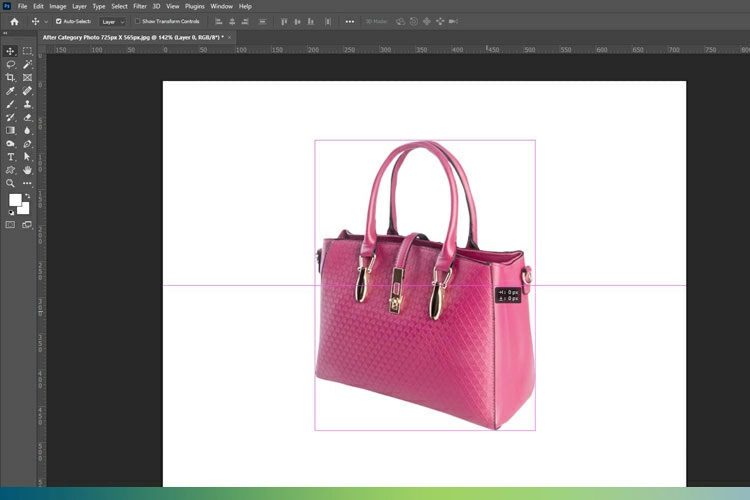
Task: Open the Auto-Select Layer dropdown
Action: [110, 21]
